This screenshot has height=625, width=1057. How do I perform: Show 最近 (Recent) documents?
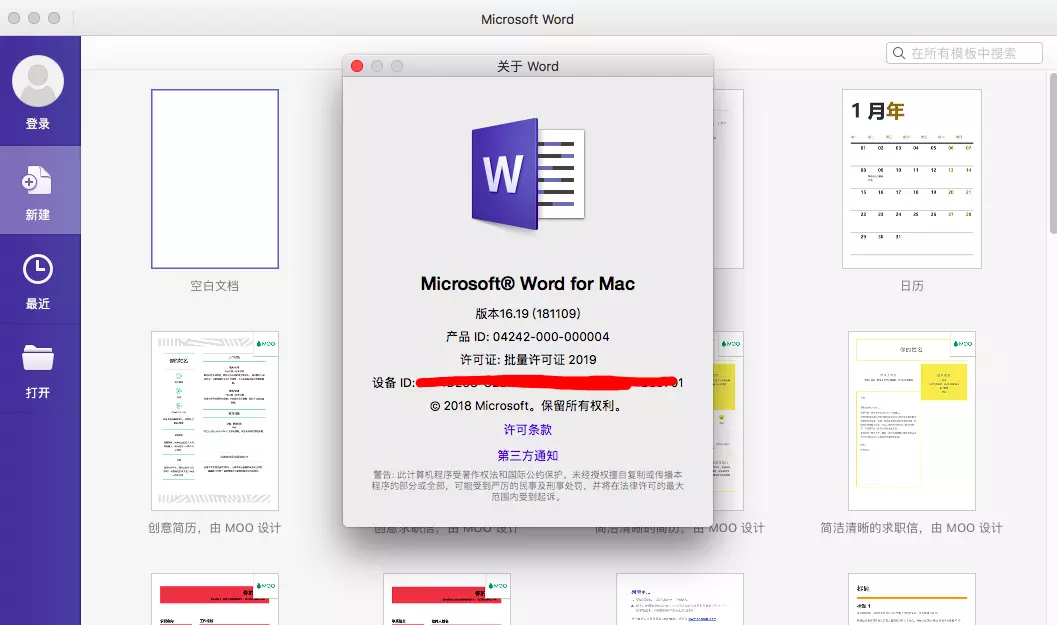(x=40, y=280)
